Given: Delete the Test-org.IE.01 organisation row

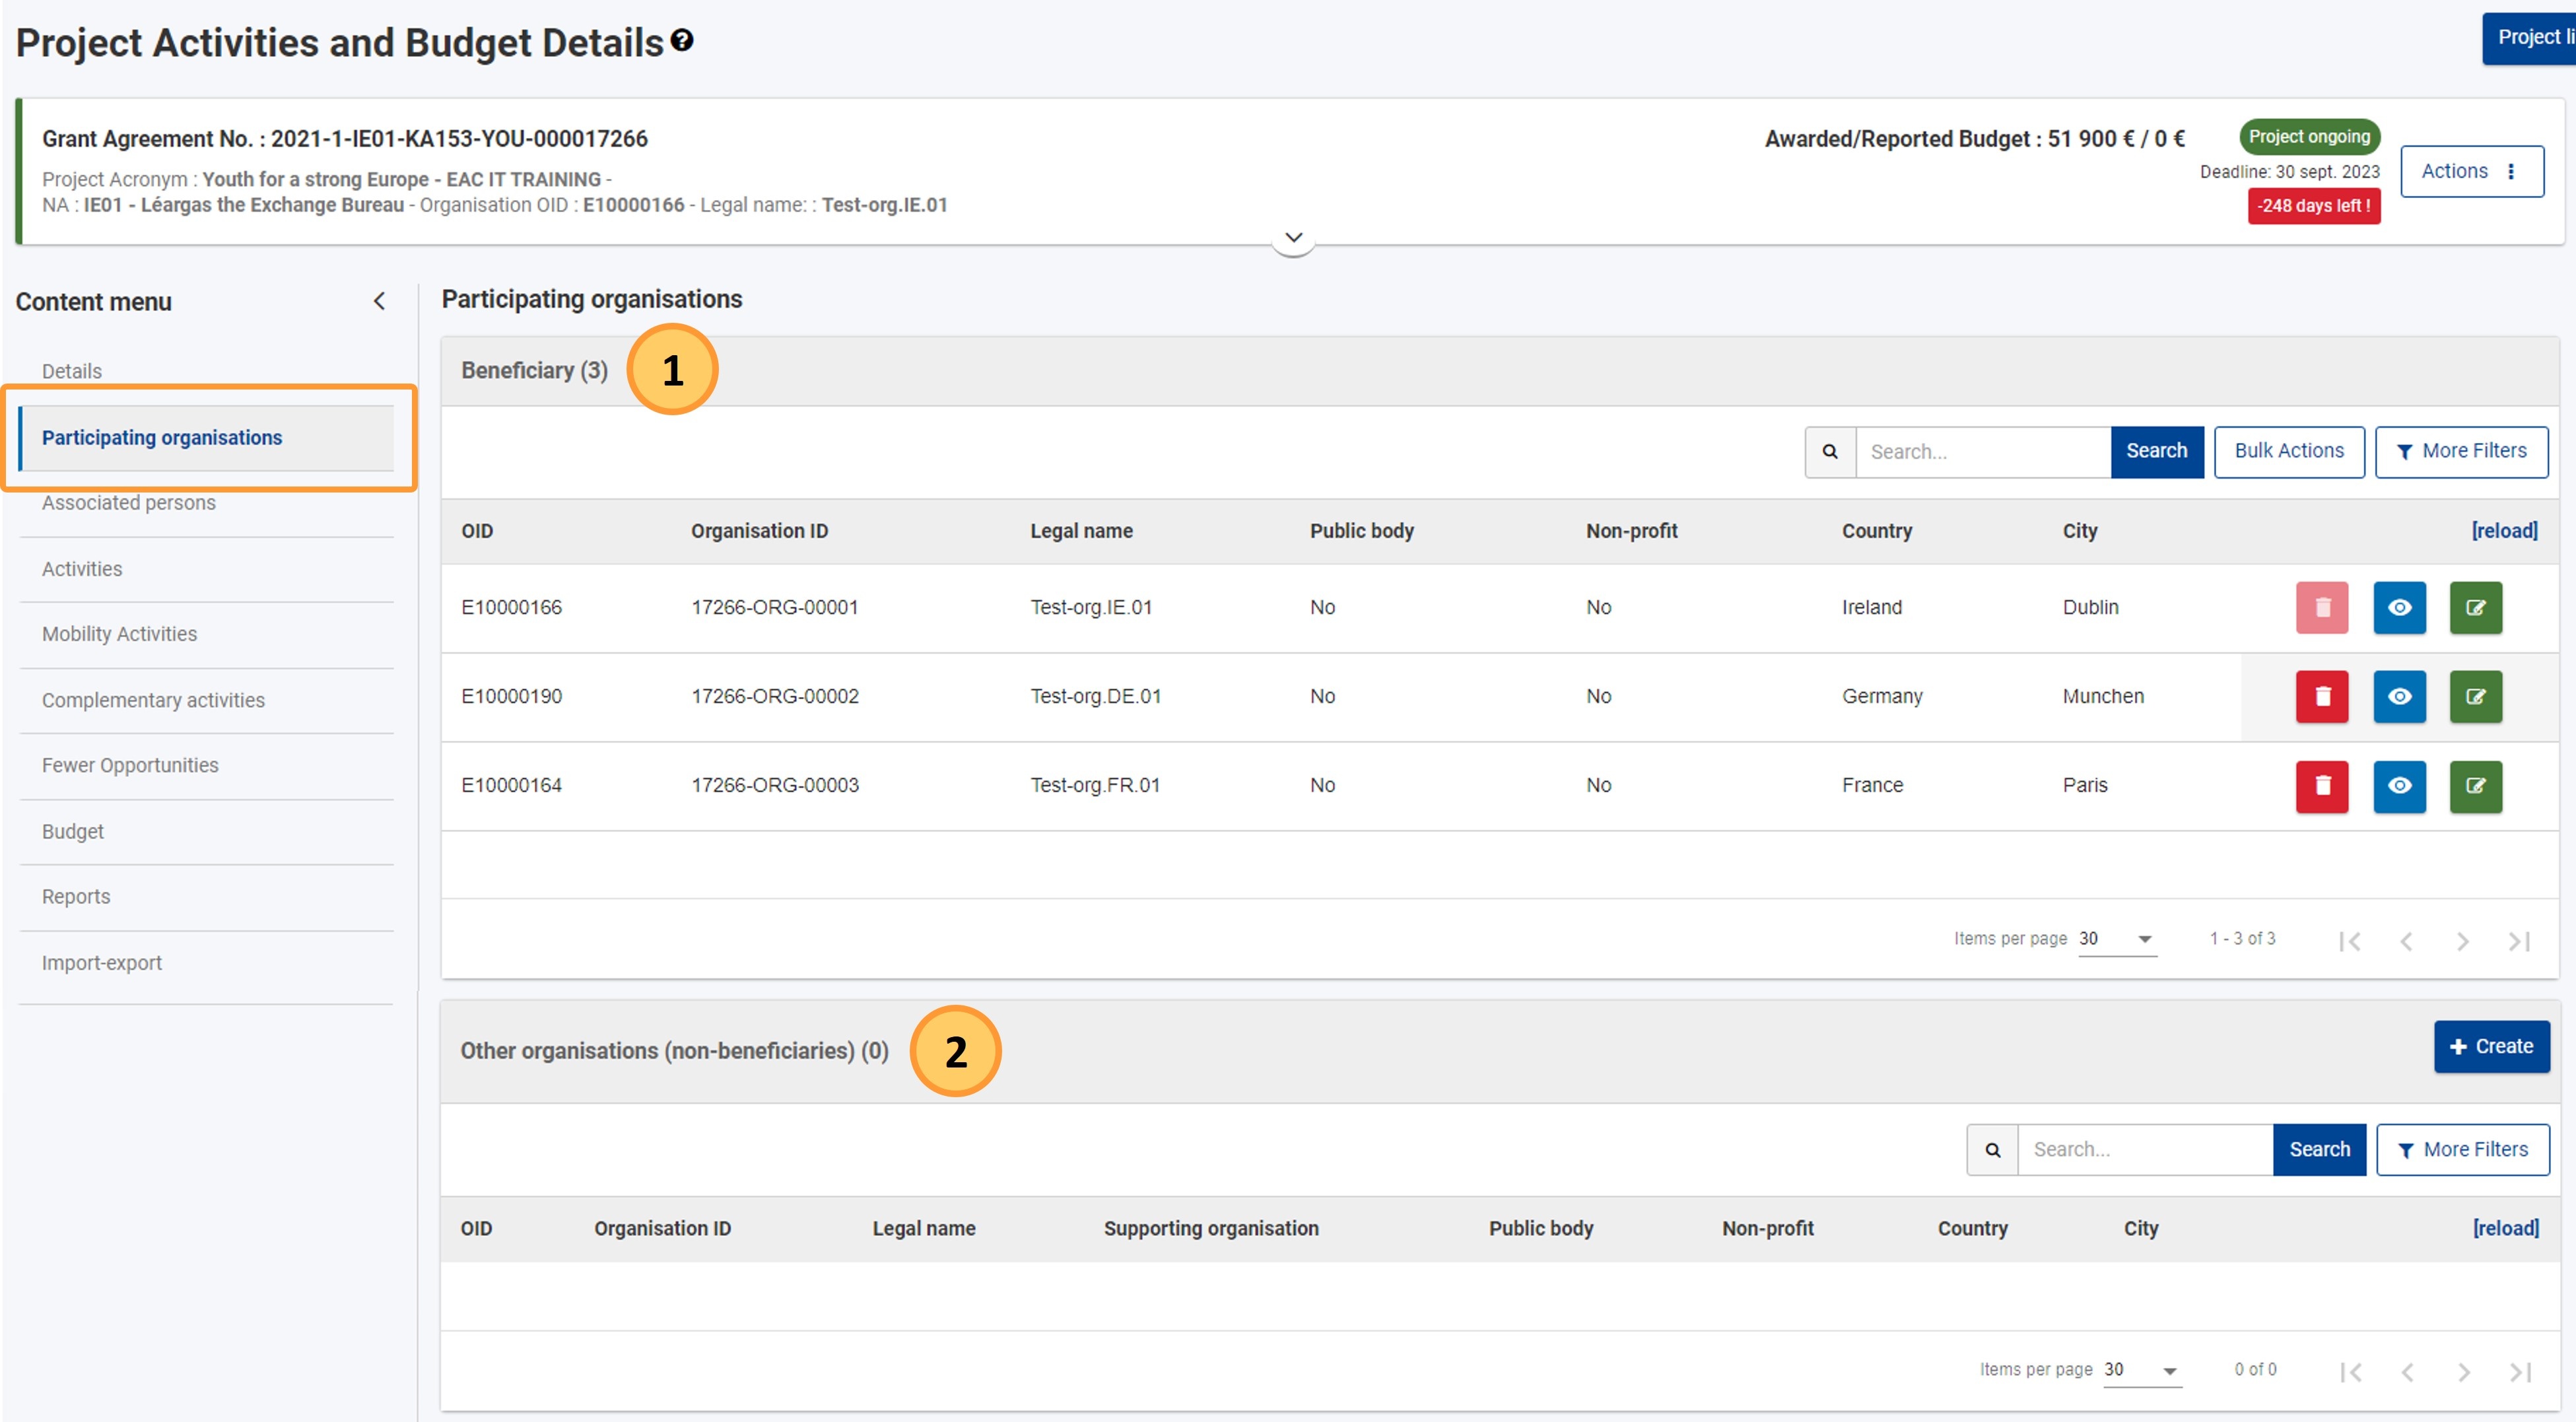Looking at the screenshot, I should (x=2322, y=607).
